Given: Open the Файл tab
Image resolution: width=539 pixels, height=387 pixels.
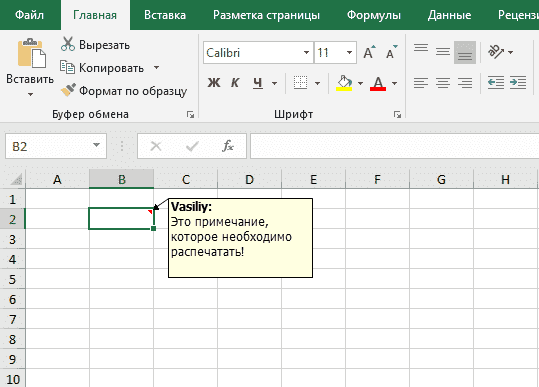Looking at the screenshot, I should (x=30, y=15).
